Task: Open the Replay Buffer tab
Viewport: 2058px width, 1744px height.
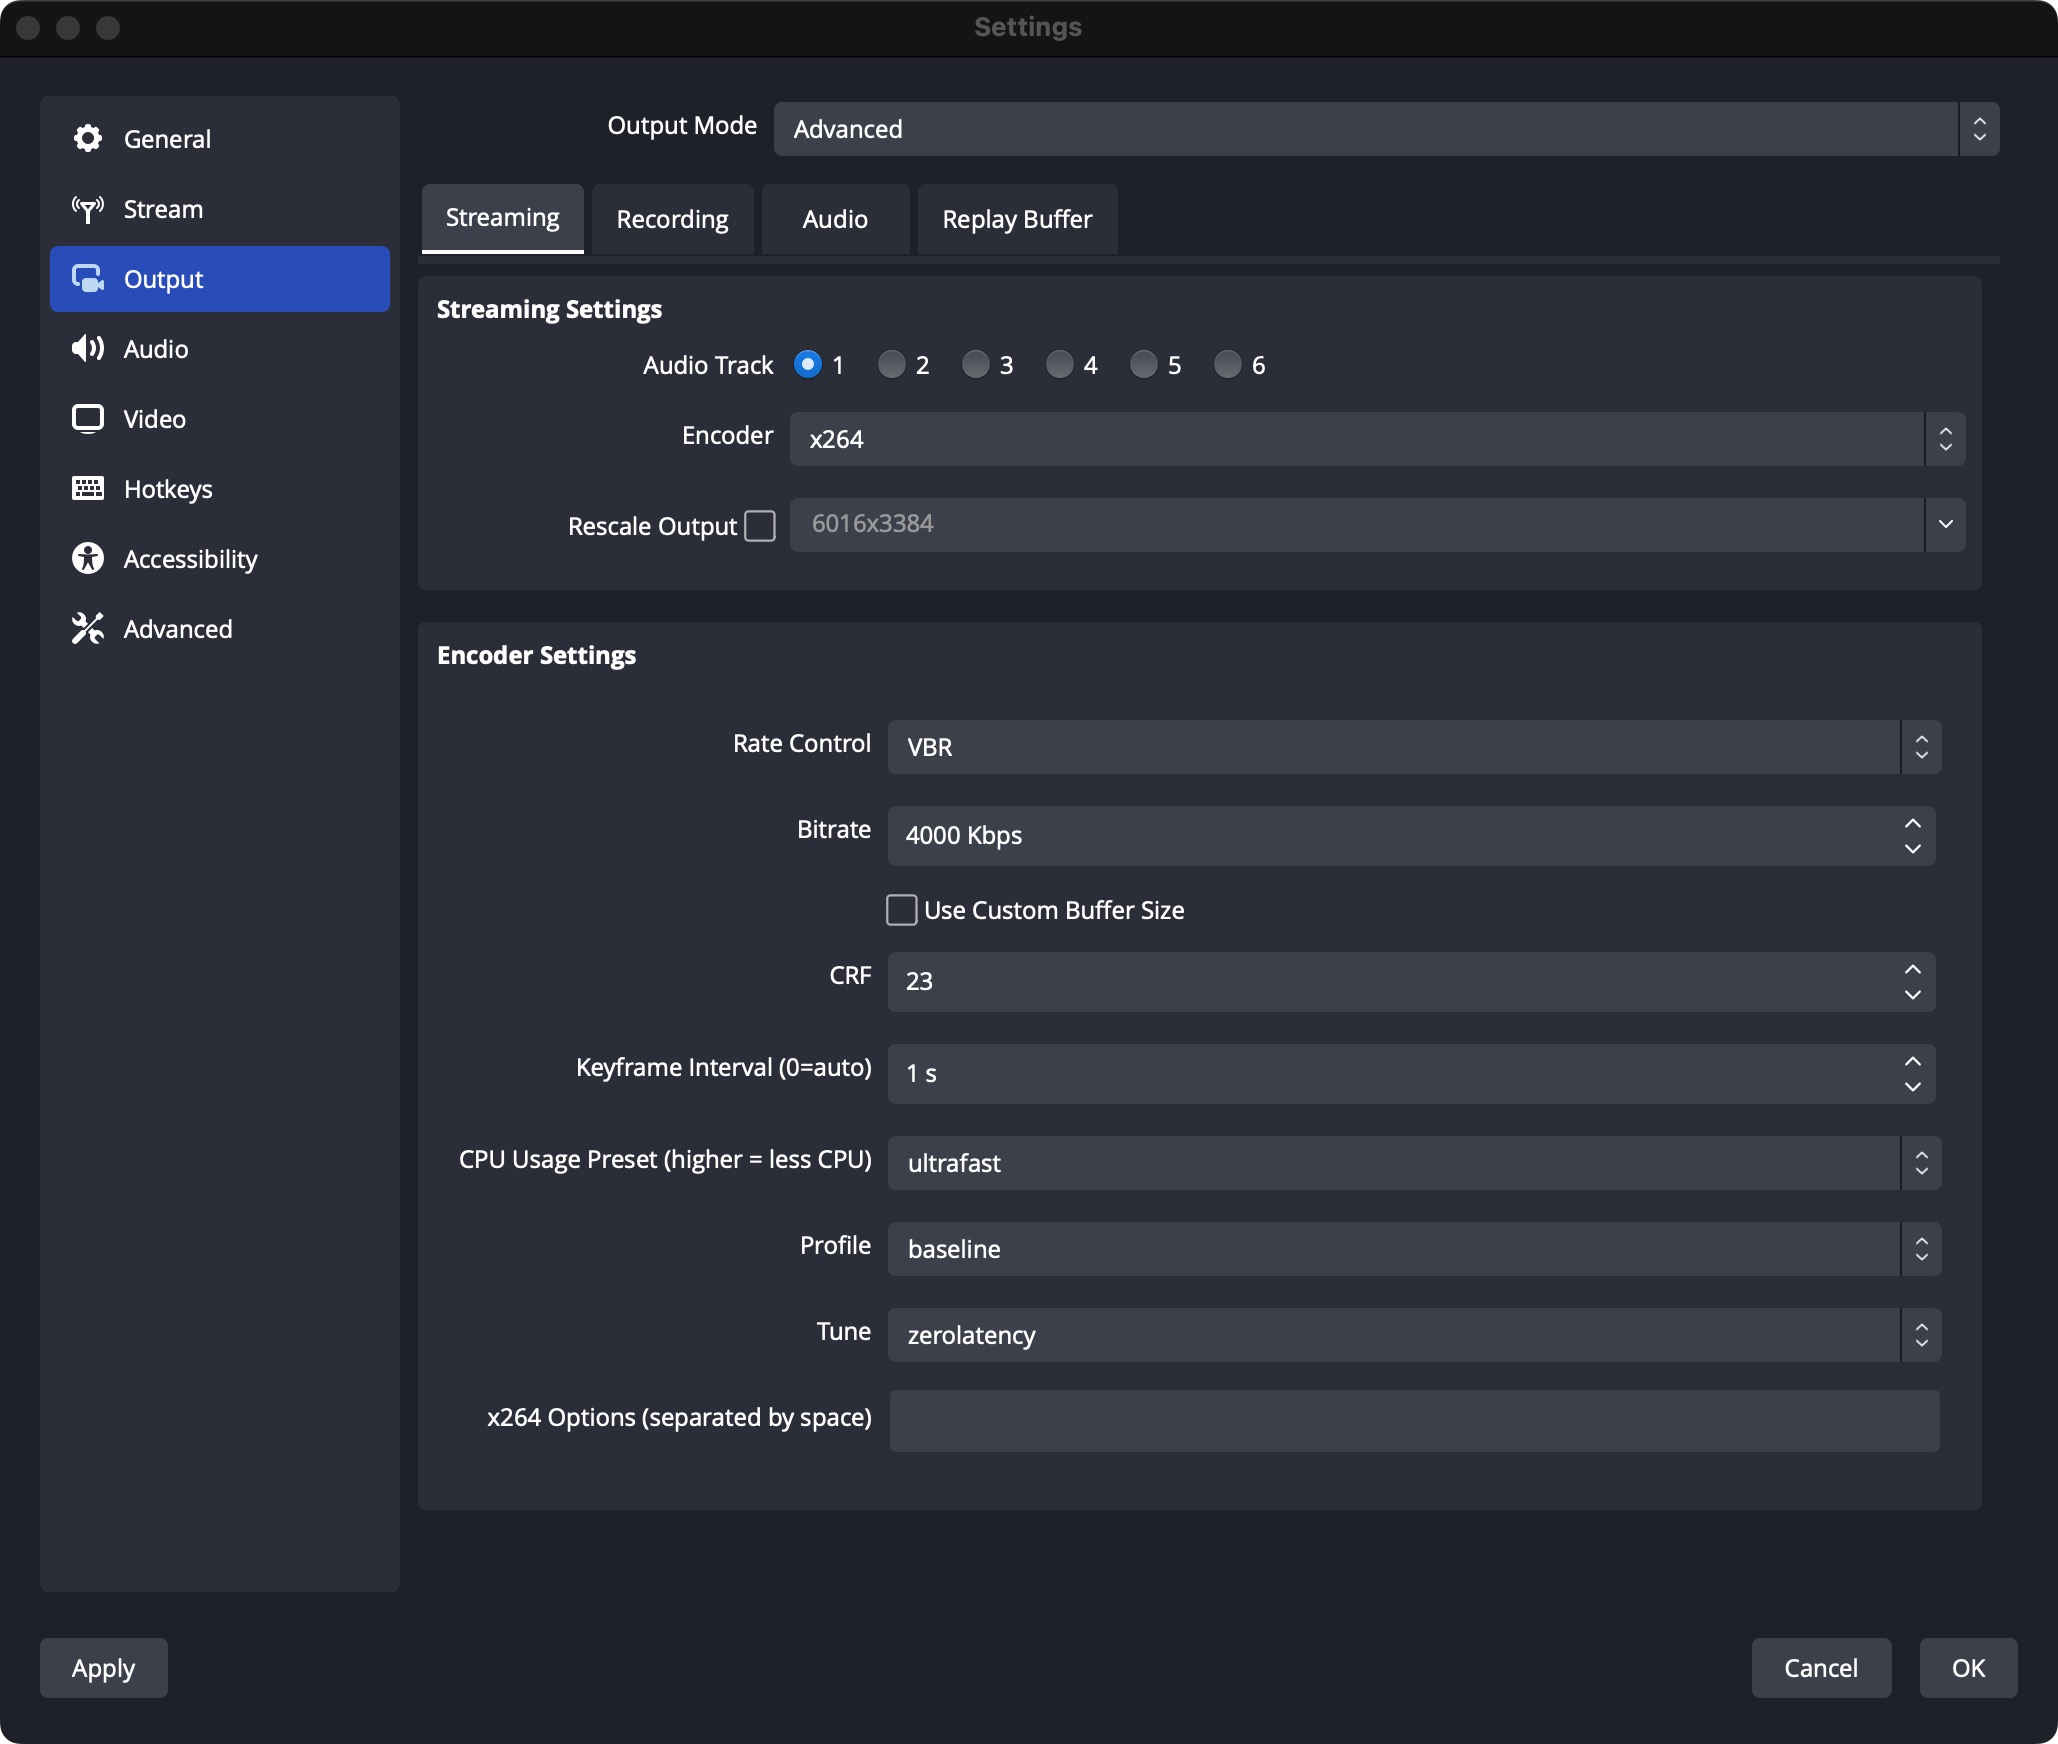Action: point(1016,219)
